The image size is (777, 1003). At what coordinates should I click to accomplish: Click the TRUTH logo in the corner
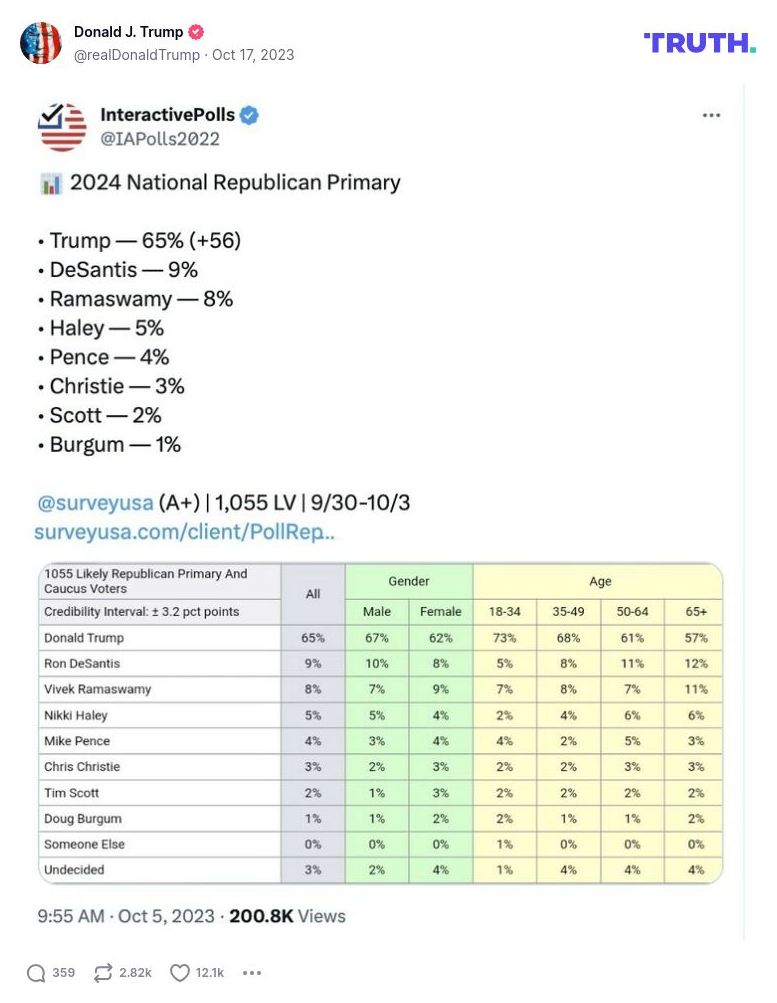click(x=700, y=43)
